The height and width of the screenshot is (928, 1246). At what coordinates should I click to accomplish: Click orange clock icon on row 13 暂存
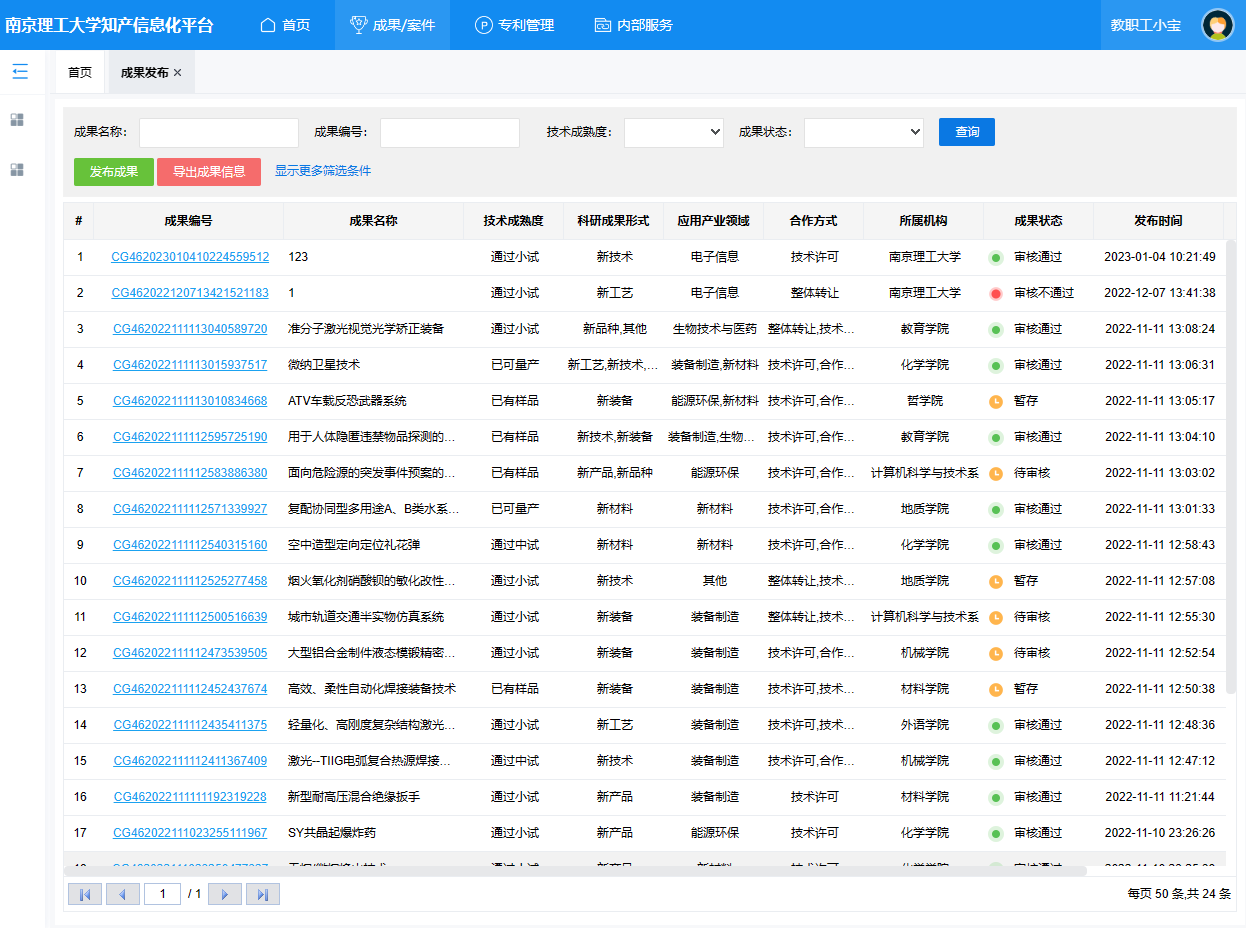tap(996, 690)
